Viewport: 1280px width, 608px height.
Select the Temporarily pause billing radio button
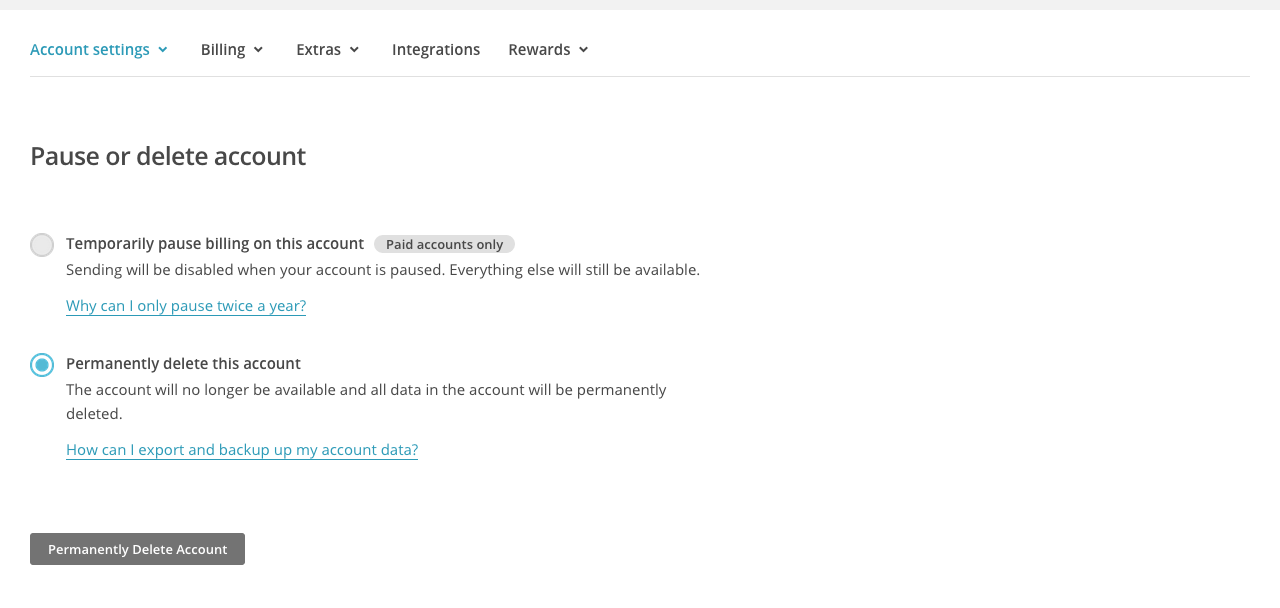point(42,245)
